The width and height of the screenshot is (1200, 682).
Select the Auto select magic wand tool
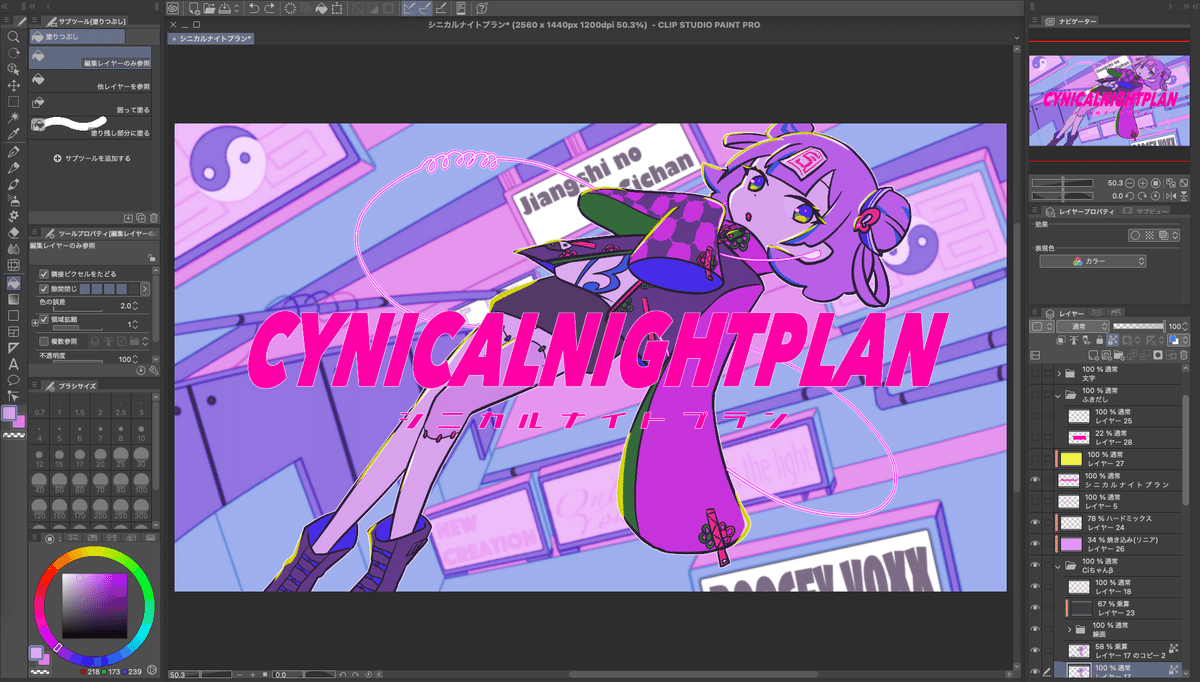point(13,117)
